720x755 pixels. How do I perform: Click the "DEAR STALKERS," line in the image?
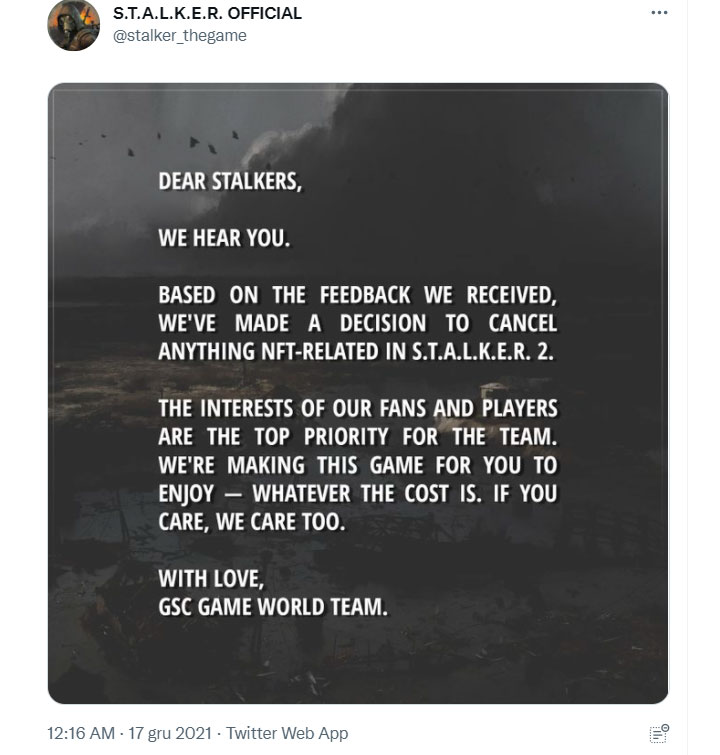(229, 183)
